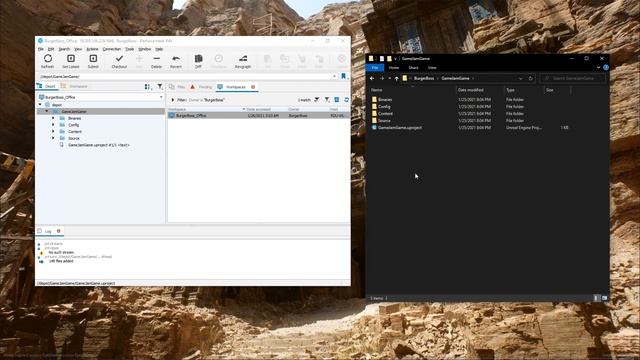
Task: Close the Log tab with its red icon
Action: tap(58, 231)
